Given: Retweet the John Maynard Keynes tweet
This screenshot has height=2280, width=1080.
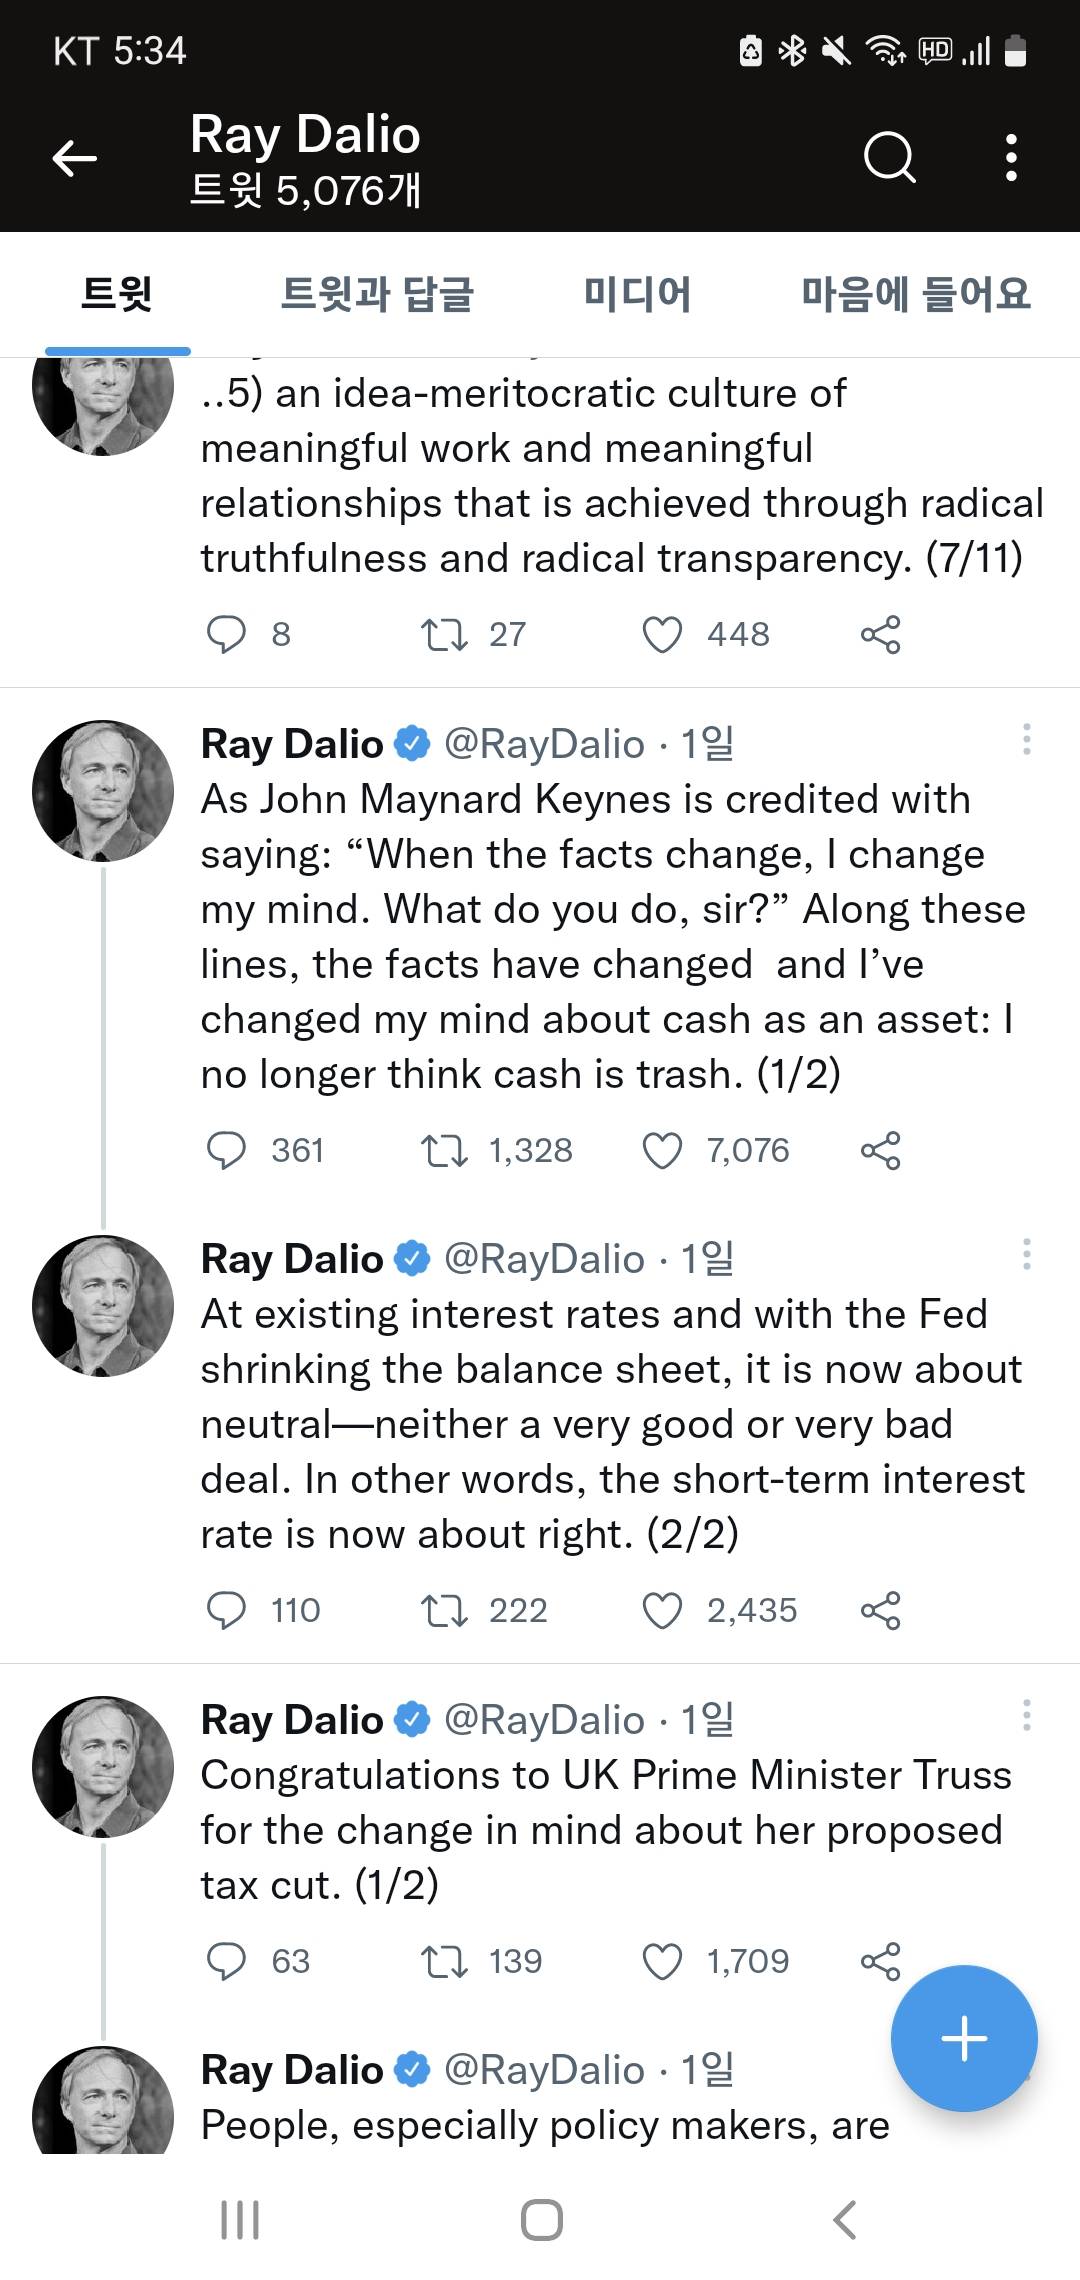Looking at the screenshot, I should click(x=444, y=1151).
